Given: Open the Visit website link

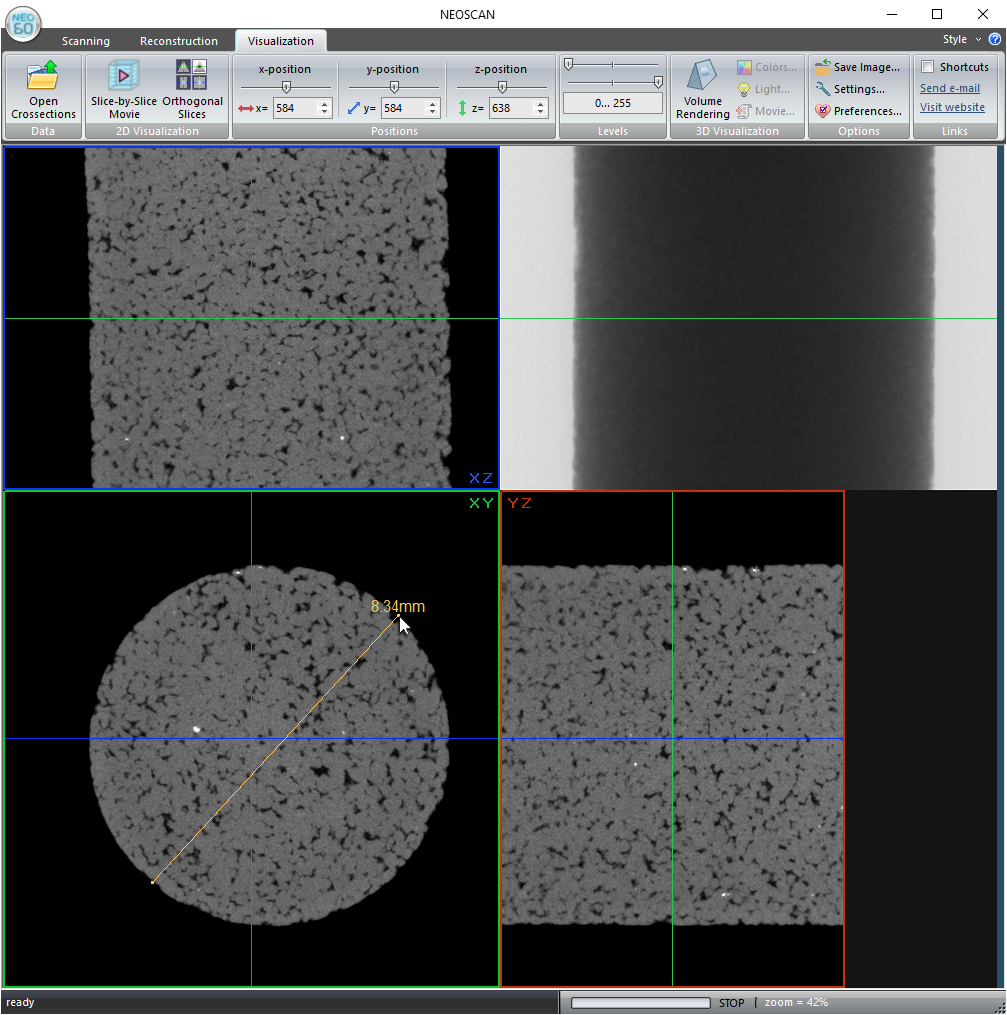Looking at the screenshot, I should [x=951, y=107].
